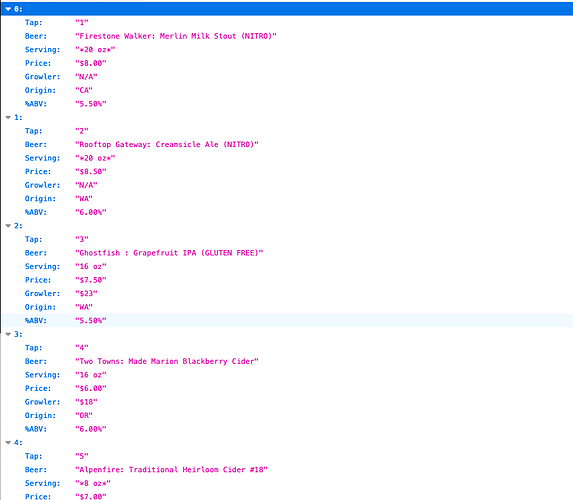Select the %ABV key of item 3
Screen dimensions: 573x500
(x=36, y=429)
